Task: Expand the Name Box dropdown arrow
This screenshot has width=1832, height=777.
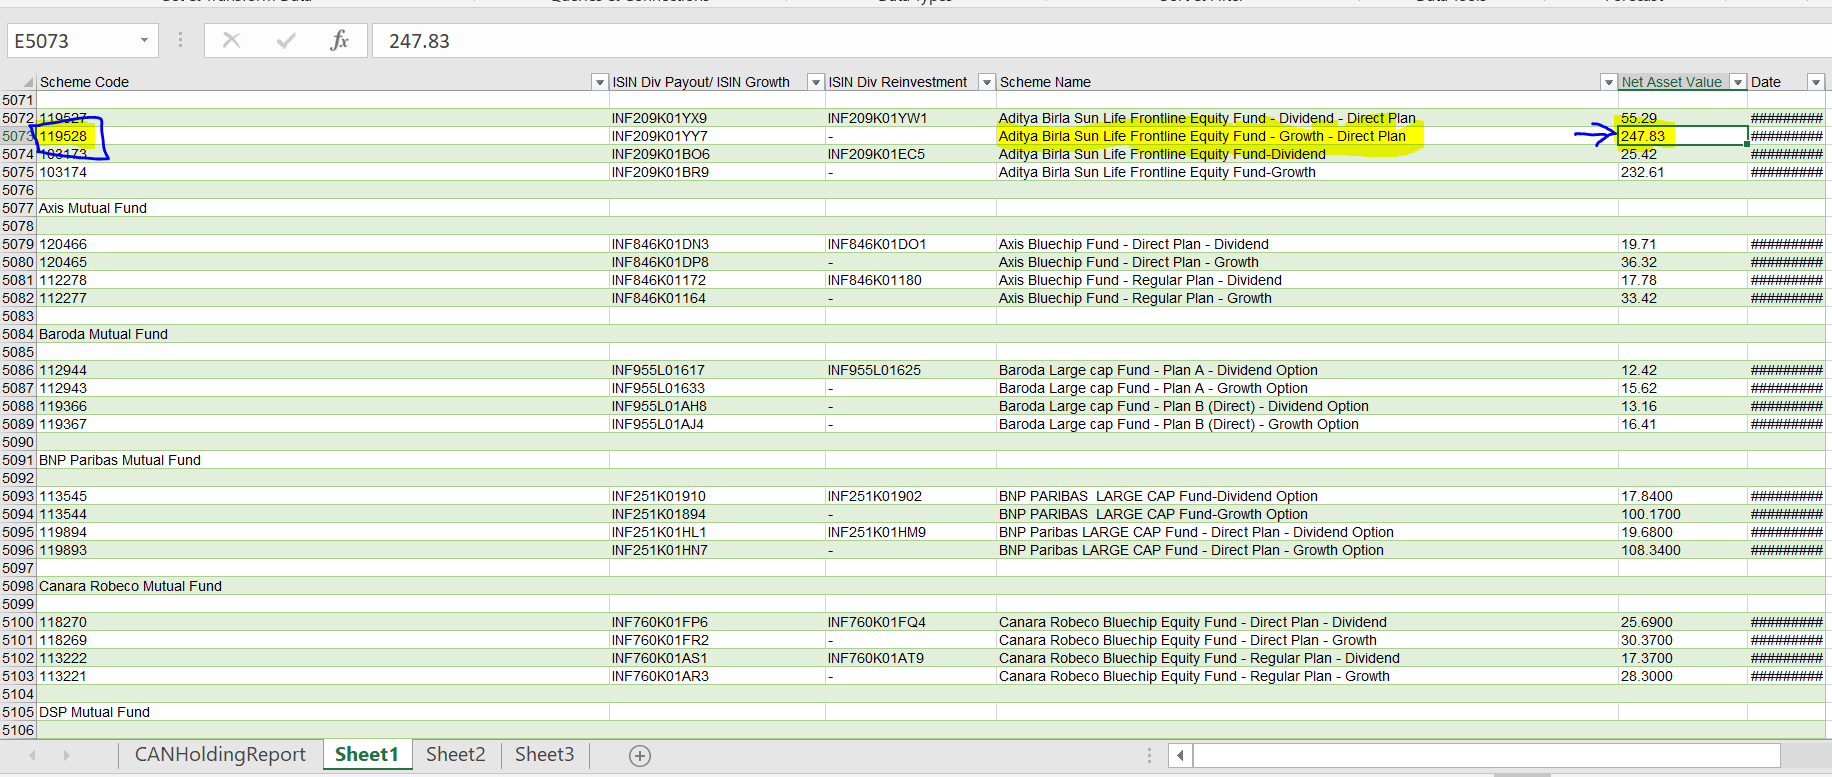Action: coord(144,41)
